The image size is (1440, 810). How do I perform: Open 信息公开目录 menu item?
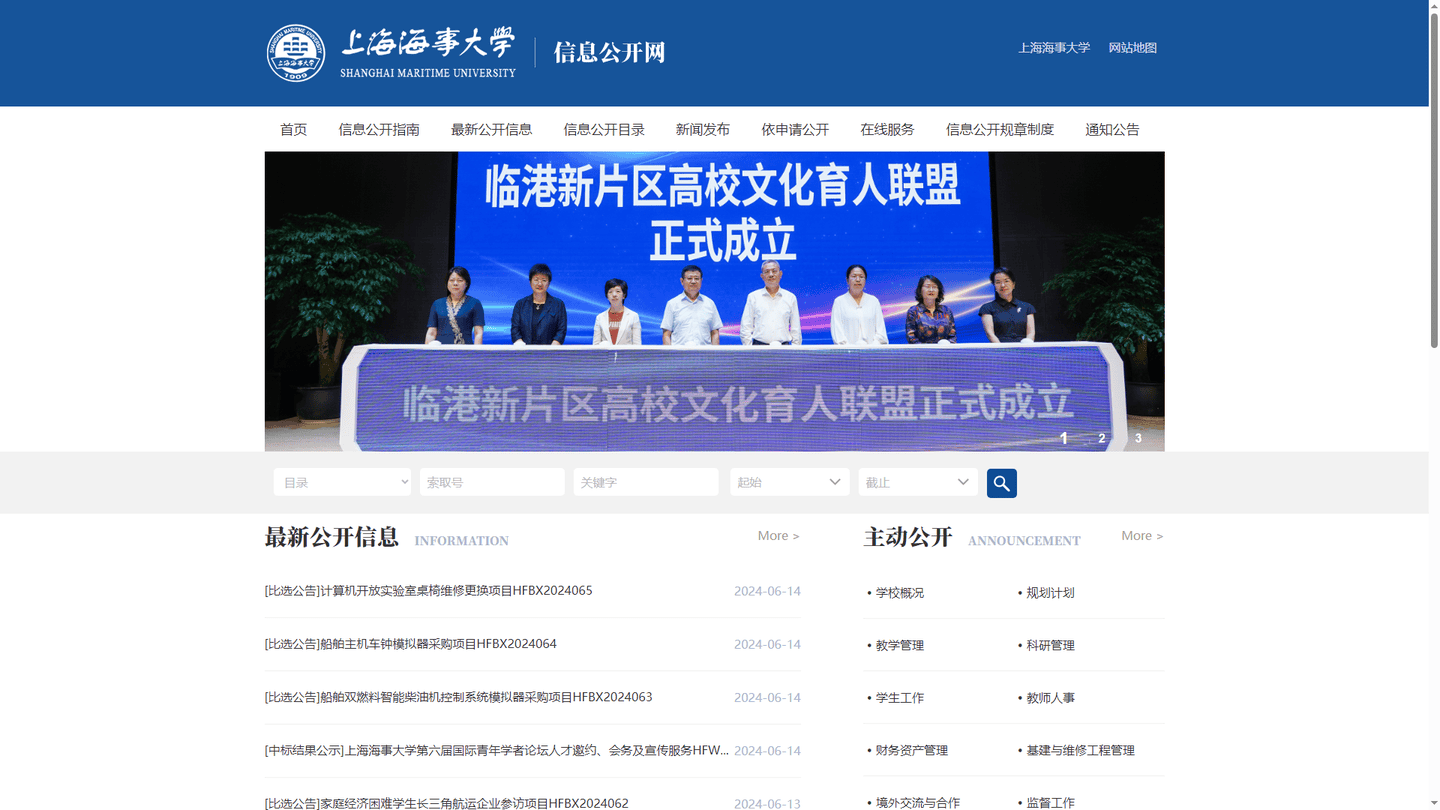click(x=604, y=130)
